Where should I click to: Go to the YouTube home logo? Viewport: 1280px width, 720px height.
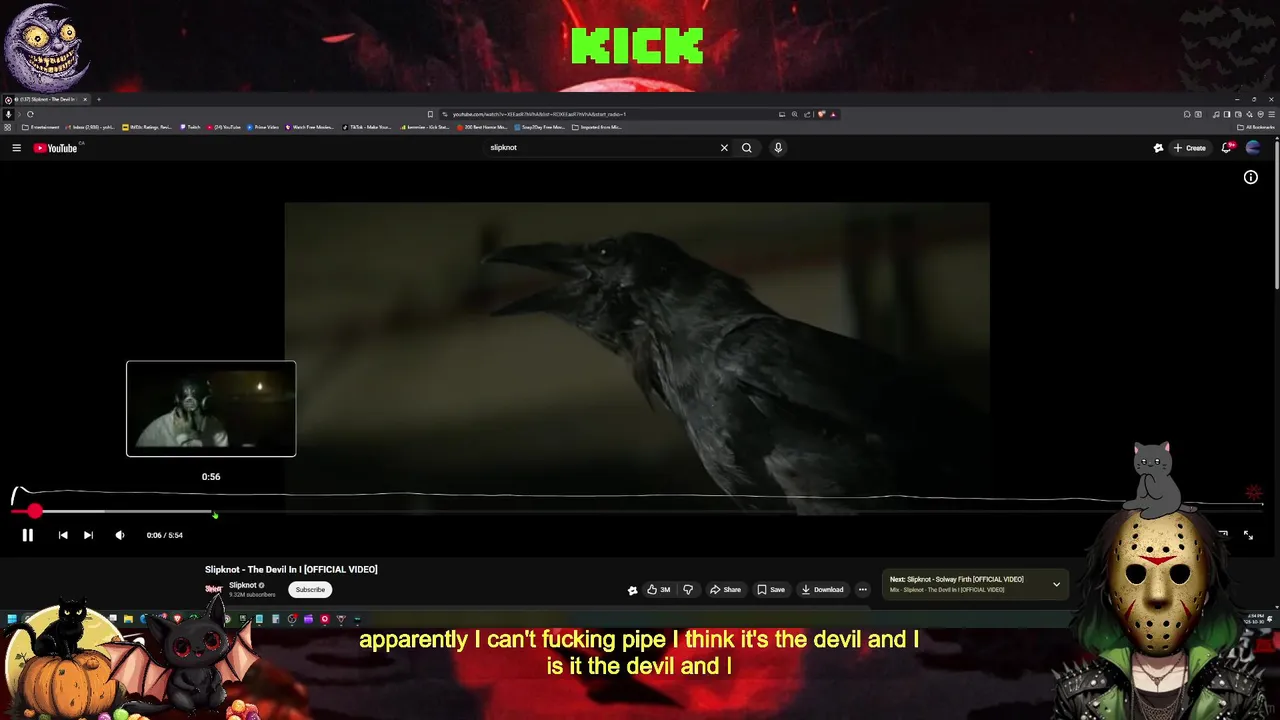click(55, 148)
